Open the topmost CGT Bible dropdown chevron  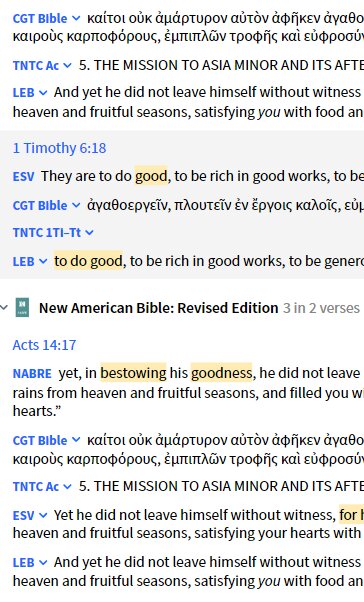click(x=76, y=18)
